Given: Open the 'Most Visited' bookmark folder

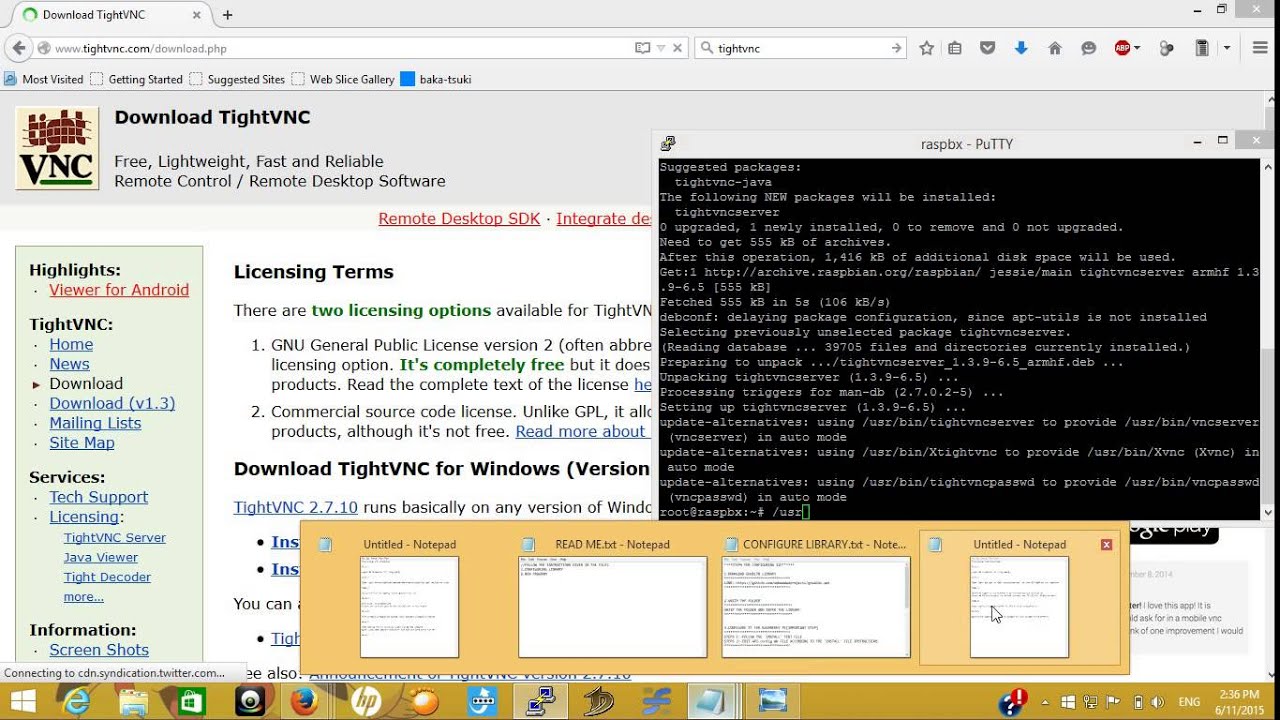Looking at the screenshot, I should (44, 79).
